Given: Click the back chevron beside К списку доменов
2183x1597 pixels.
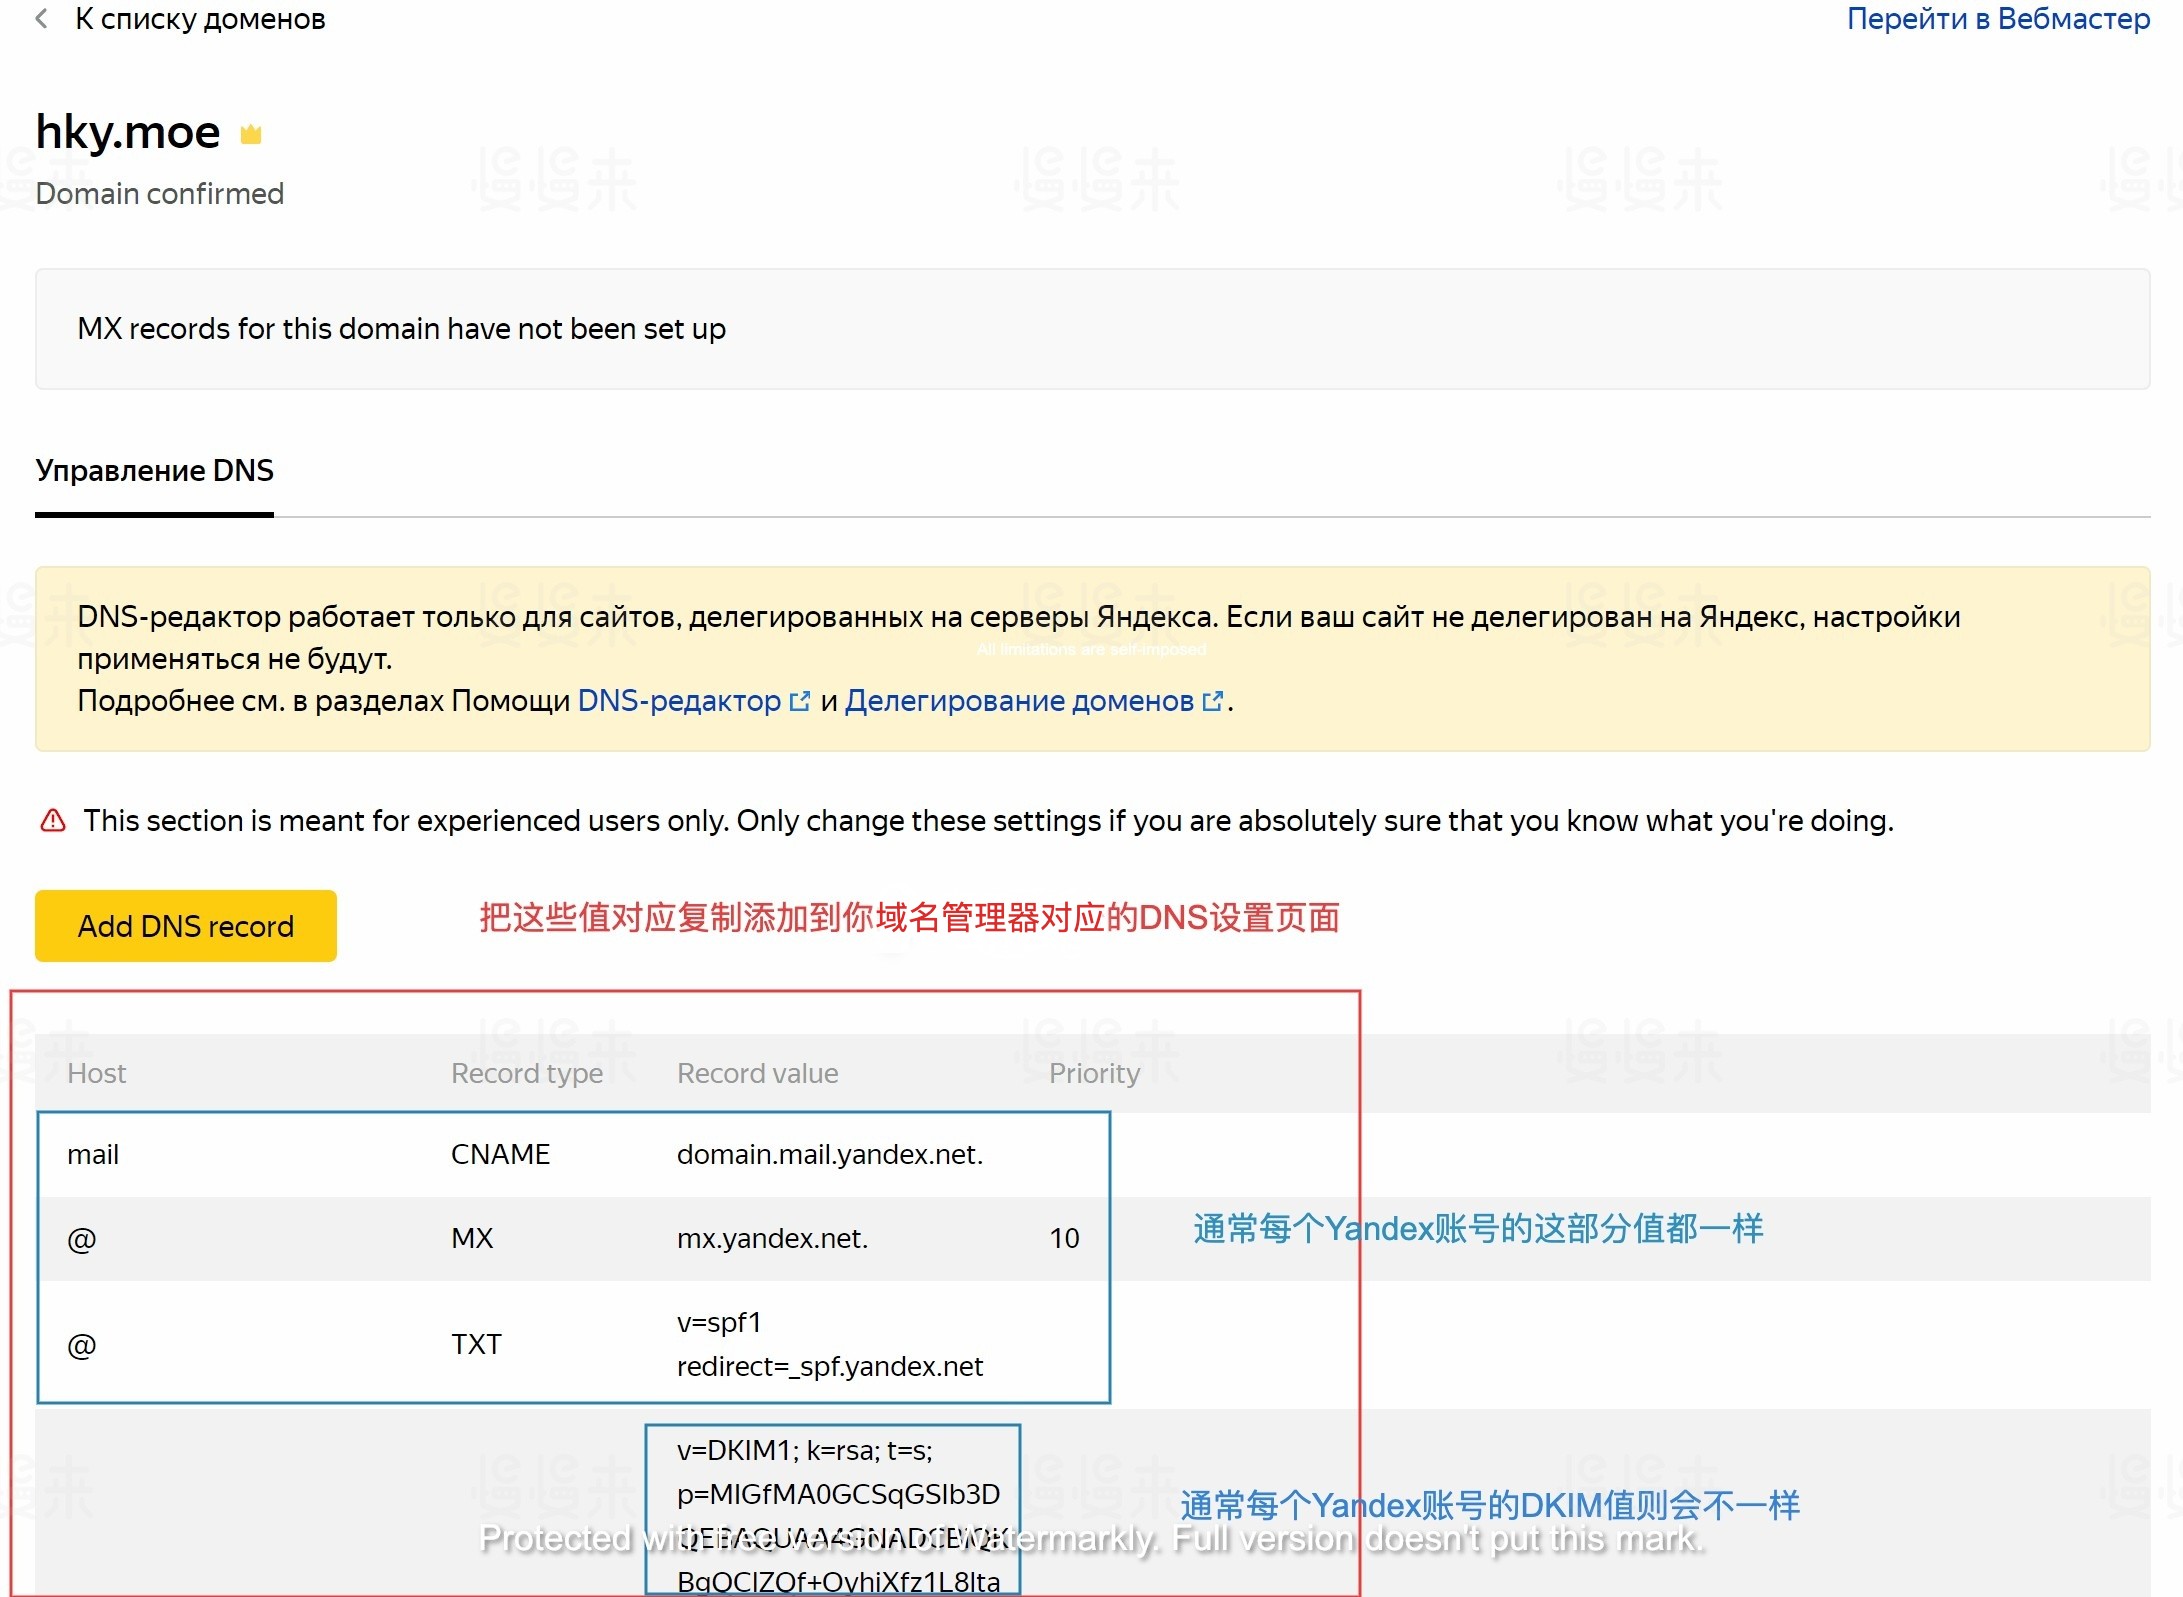Looking at the screenshot, I should click(x=42, y=19).
